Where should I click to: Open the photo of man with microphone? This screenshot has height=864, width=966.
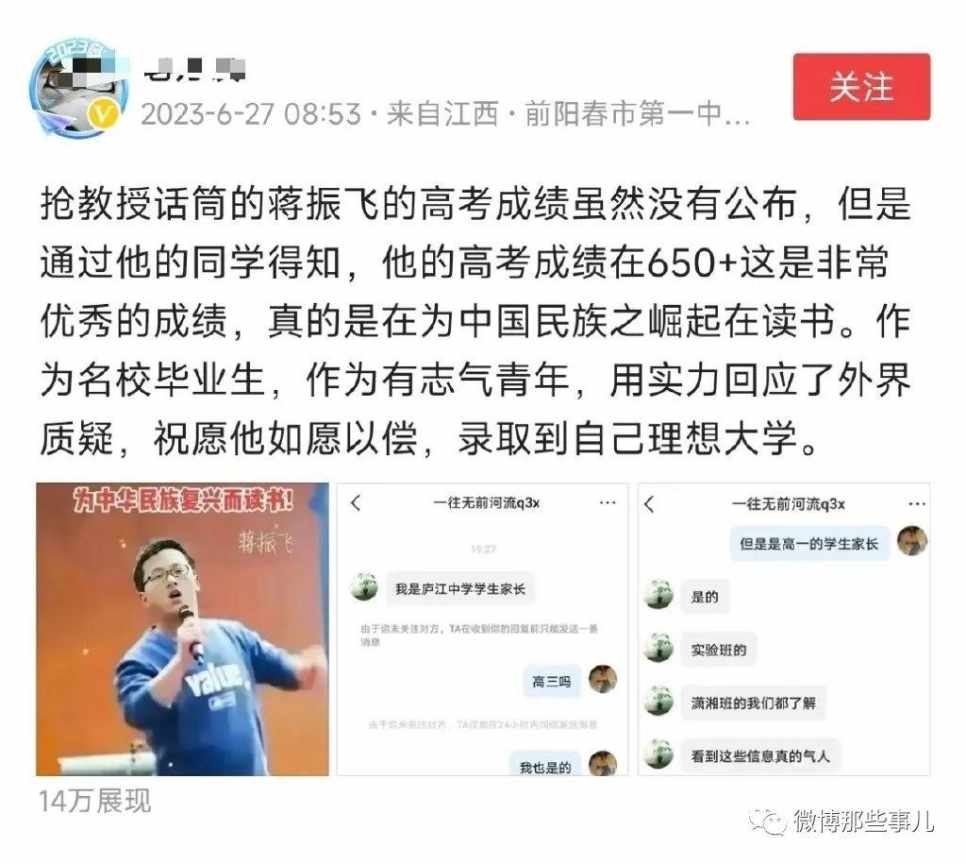182,629
